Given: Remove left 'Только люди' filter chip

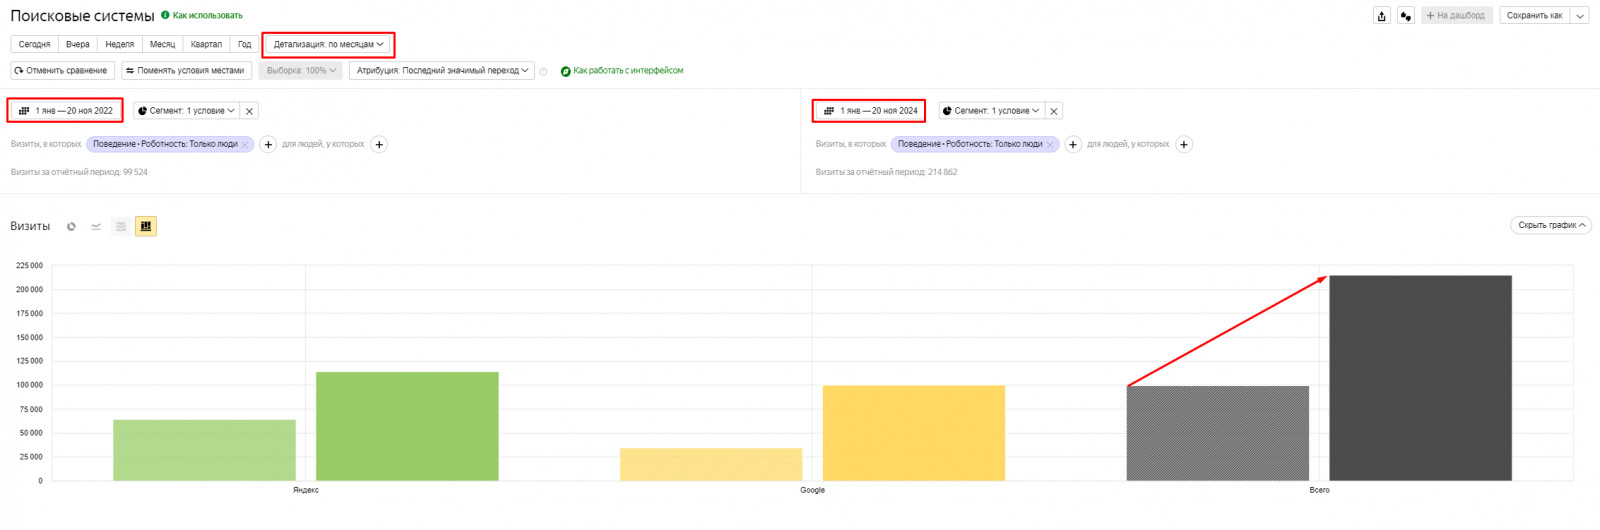Looking at the screenshot, I should click(245, 145).
